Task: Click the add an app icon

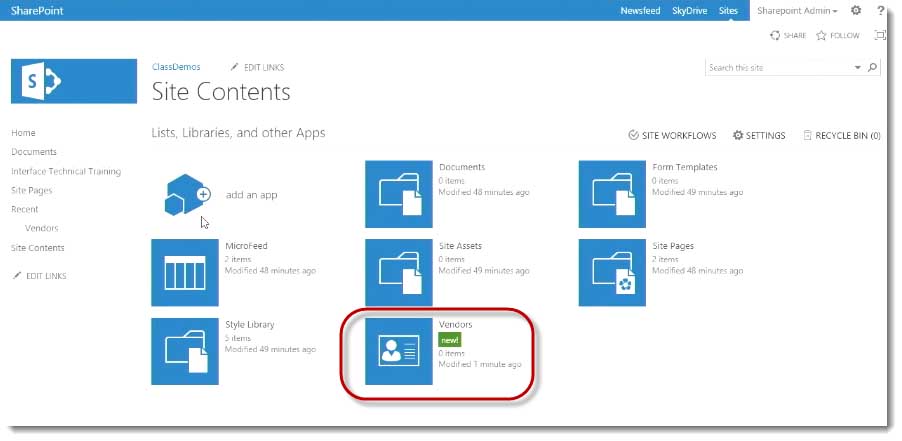Action: (x=186, y=194)
